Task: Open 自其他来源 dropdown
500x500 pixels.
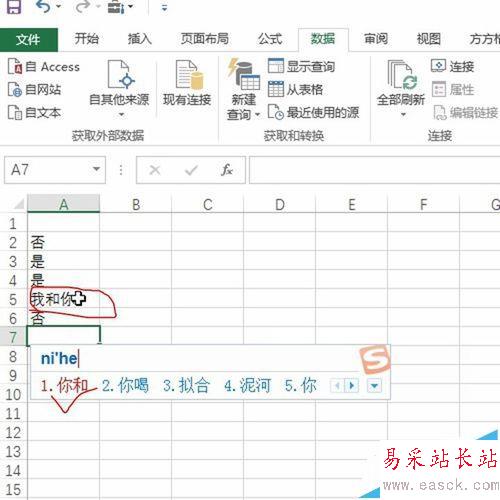Action: point(119,89)
